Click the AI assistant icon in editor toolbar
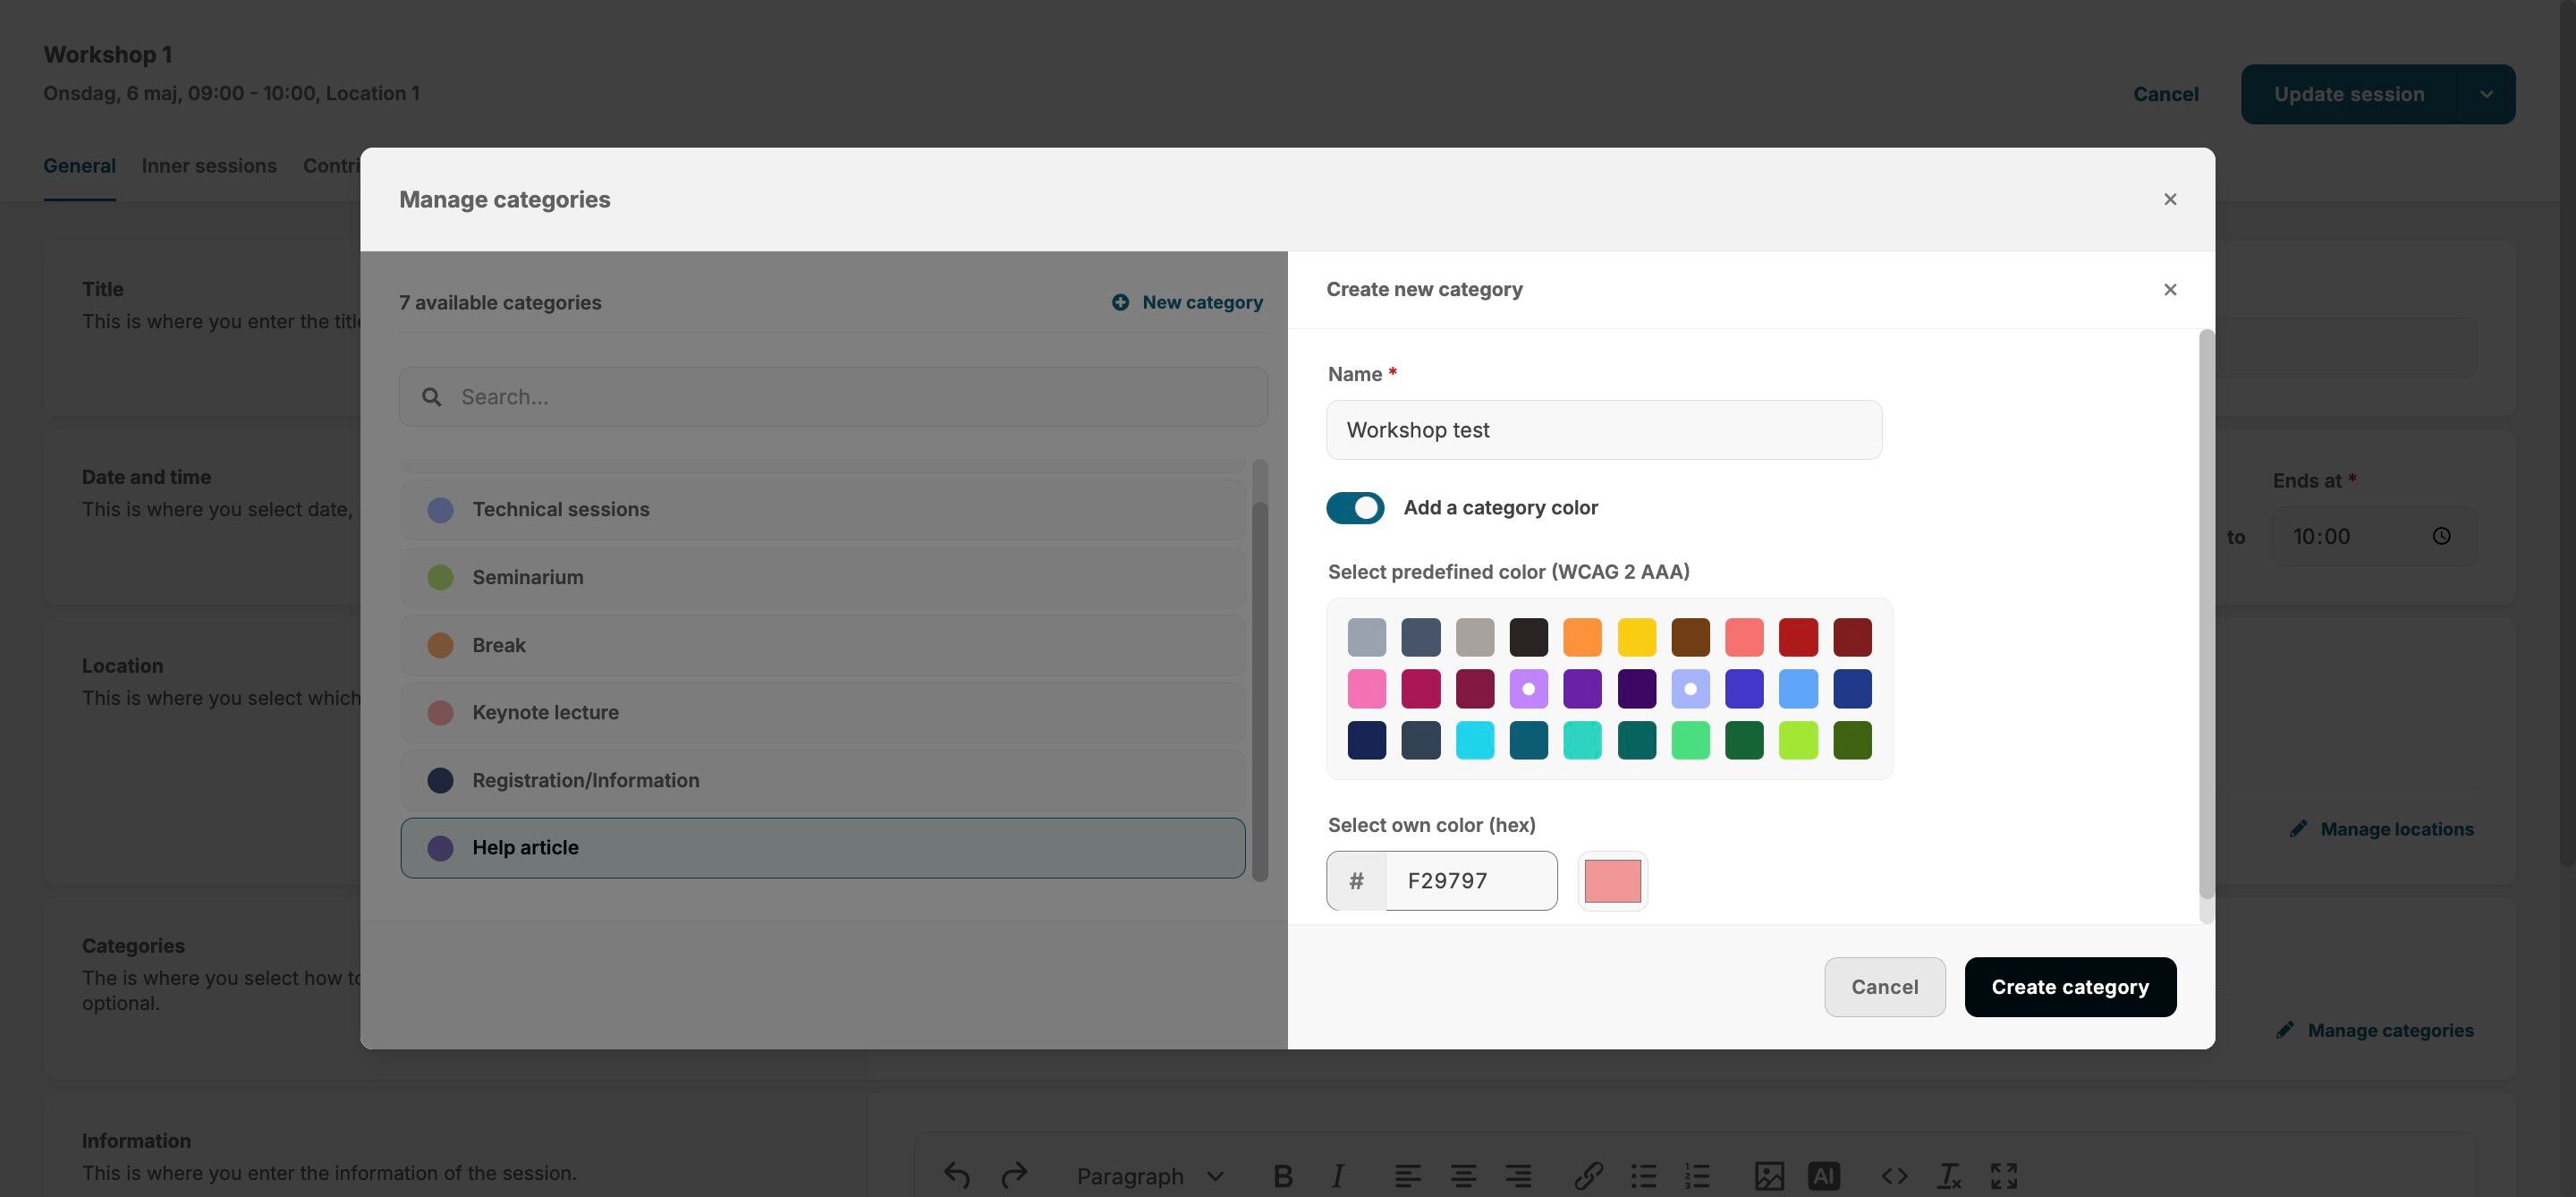Screen dimensions: 2576x1197 pos(1823,1176)
